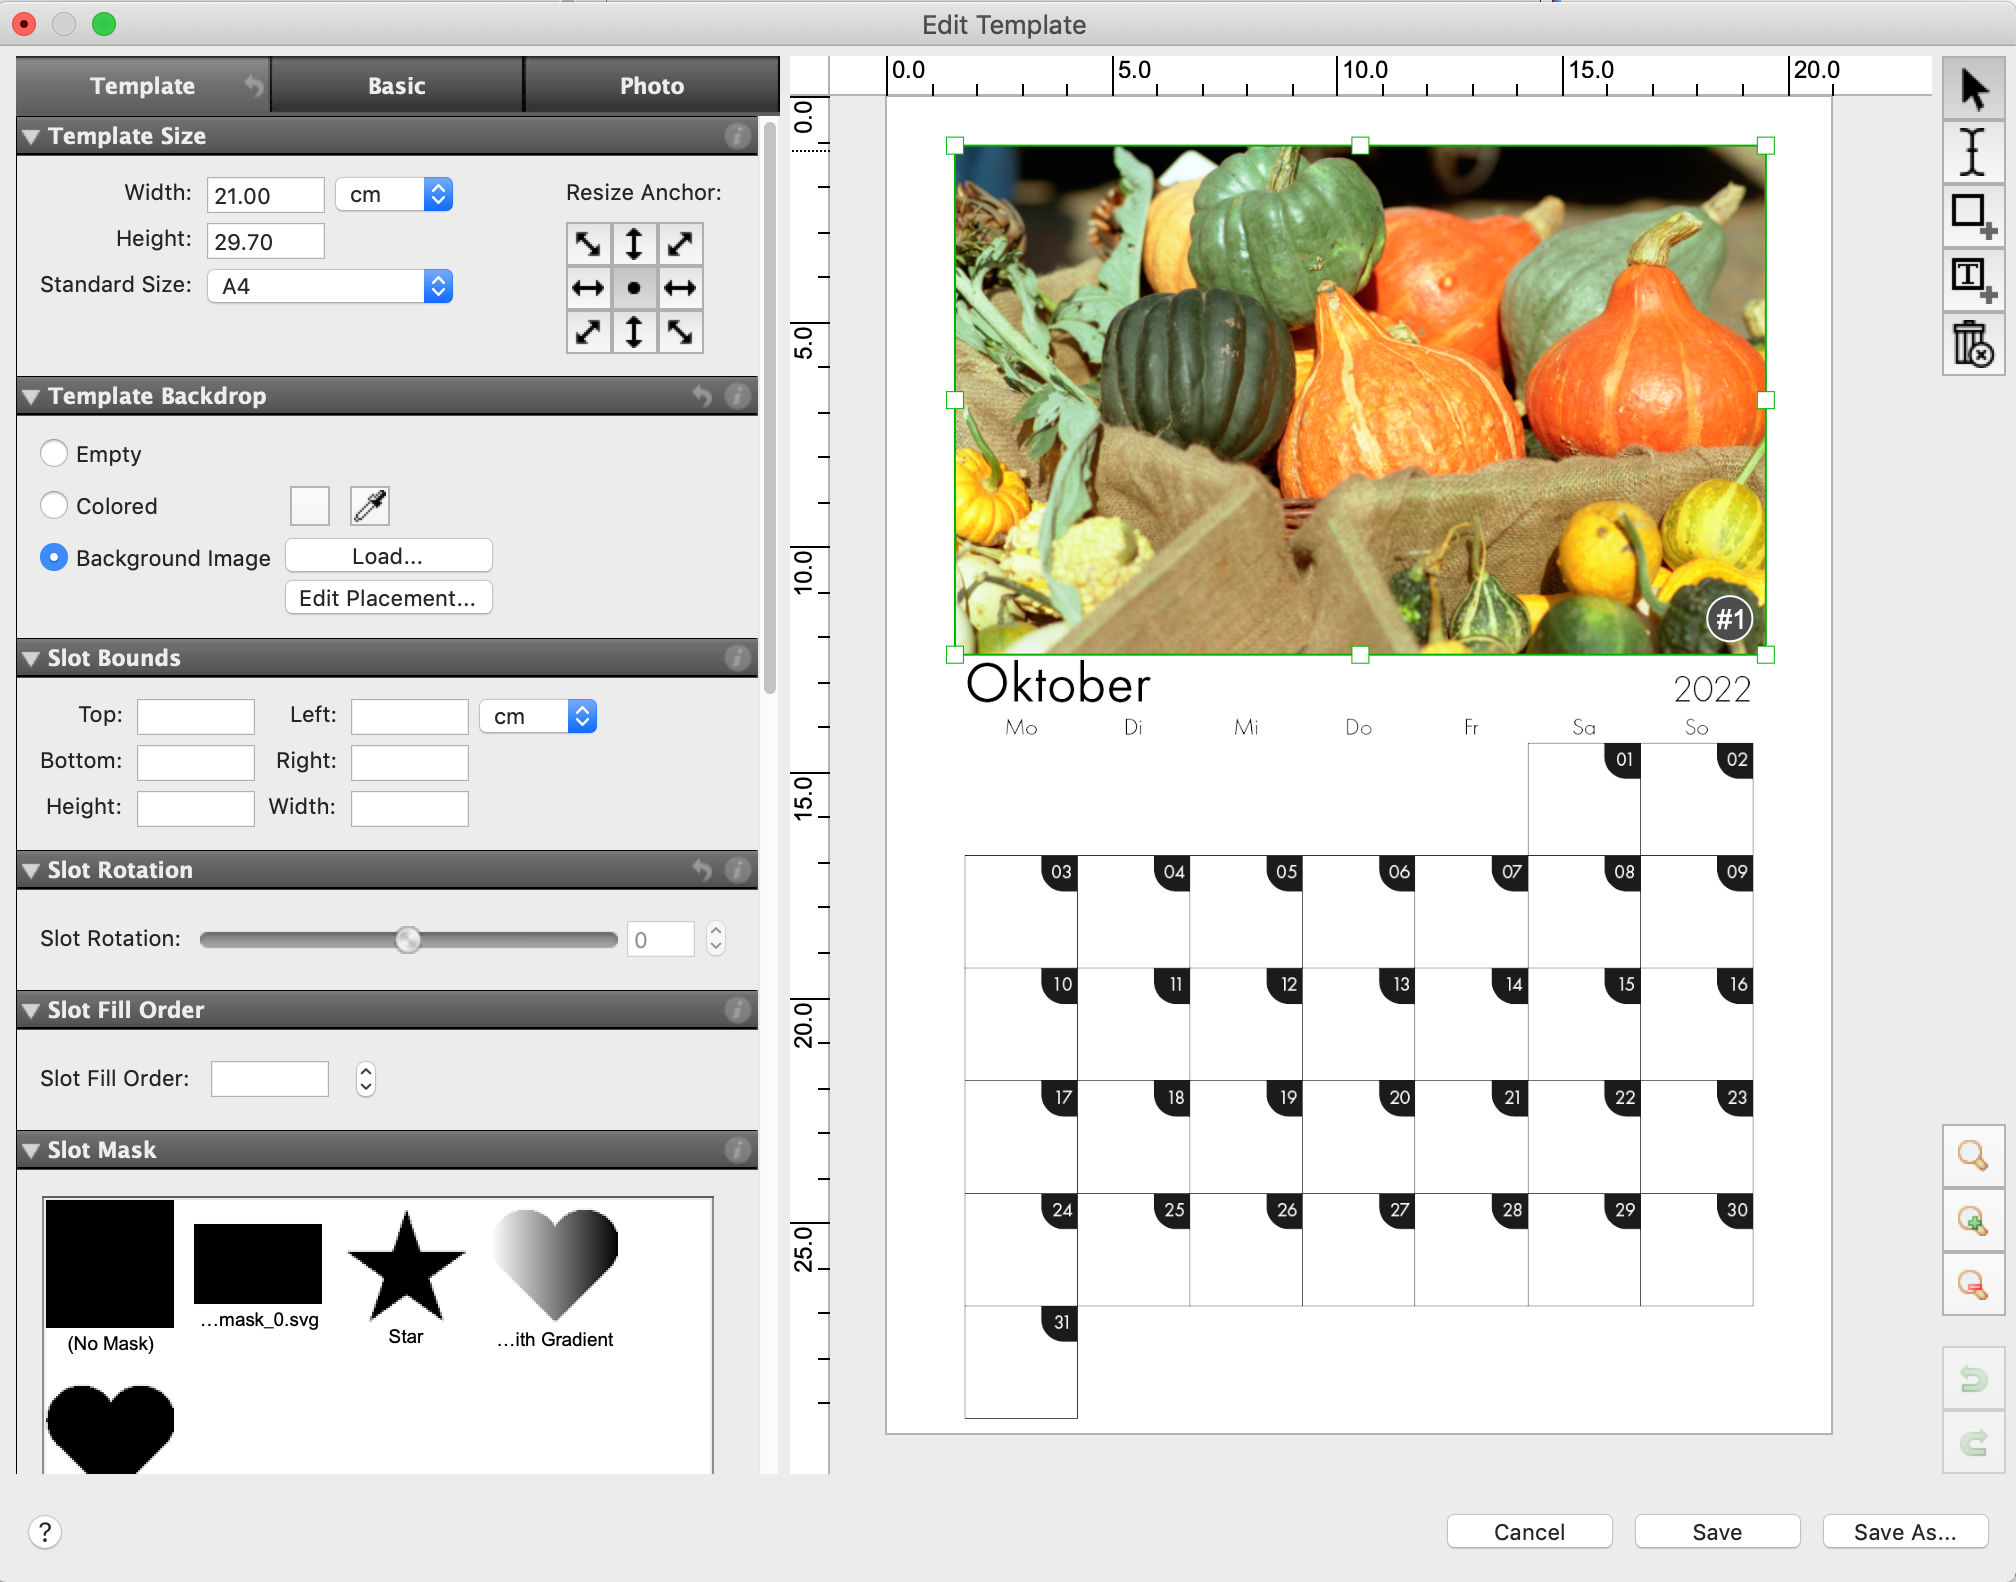
Task: Click the backdrop color swatch
Action: pos(310,506)
